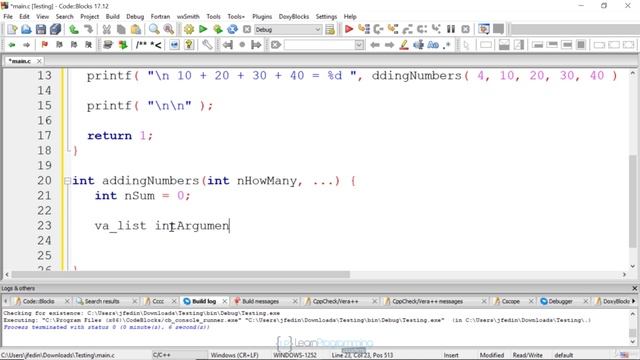
Task: Click the highlight pen icon
Action: point(404,44)
